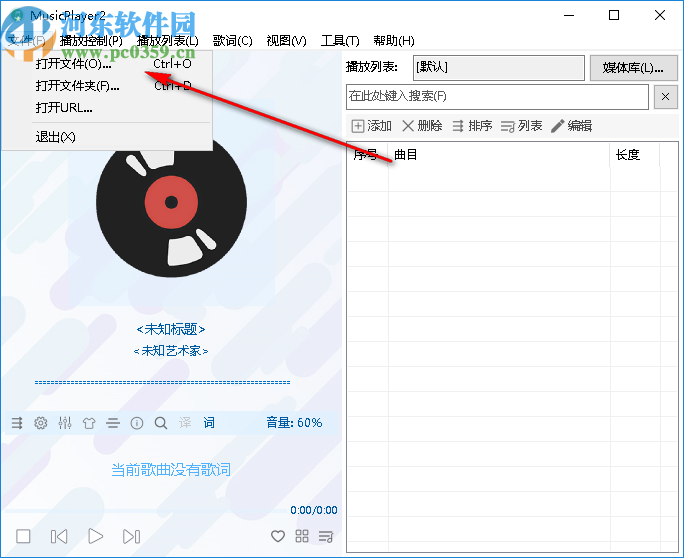The width and height of the screenshot is (684, 558).
Task: Add the song to favorites with the heart icon
Action: click(278, 536)
